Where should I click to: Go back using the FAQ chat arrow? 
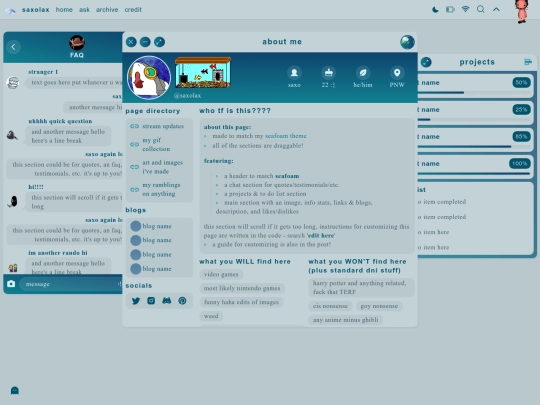13,47
